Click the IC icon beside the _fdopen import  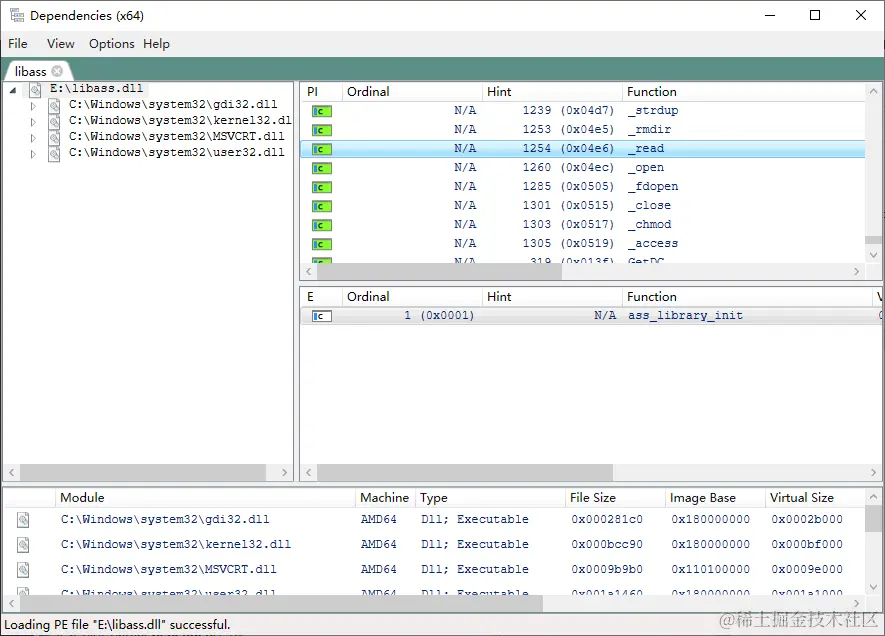320,186
